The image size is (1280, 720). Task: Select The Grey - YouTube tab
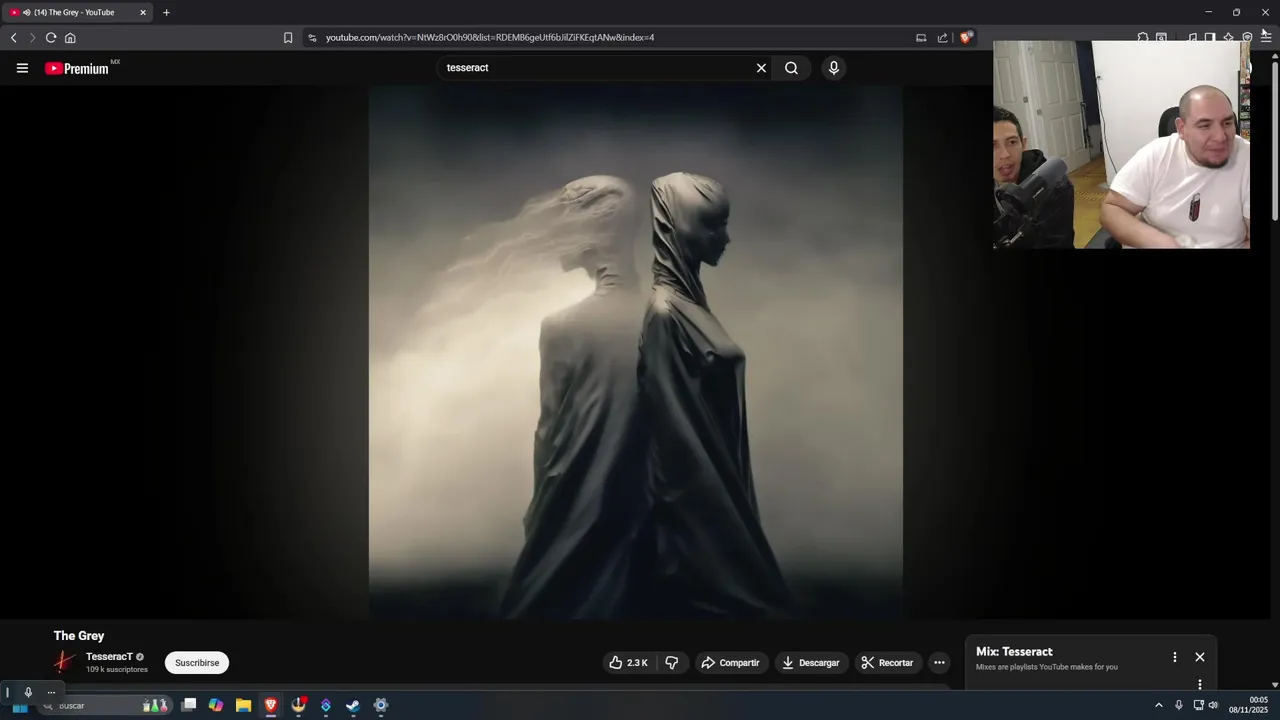click(x=78, y=13)
